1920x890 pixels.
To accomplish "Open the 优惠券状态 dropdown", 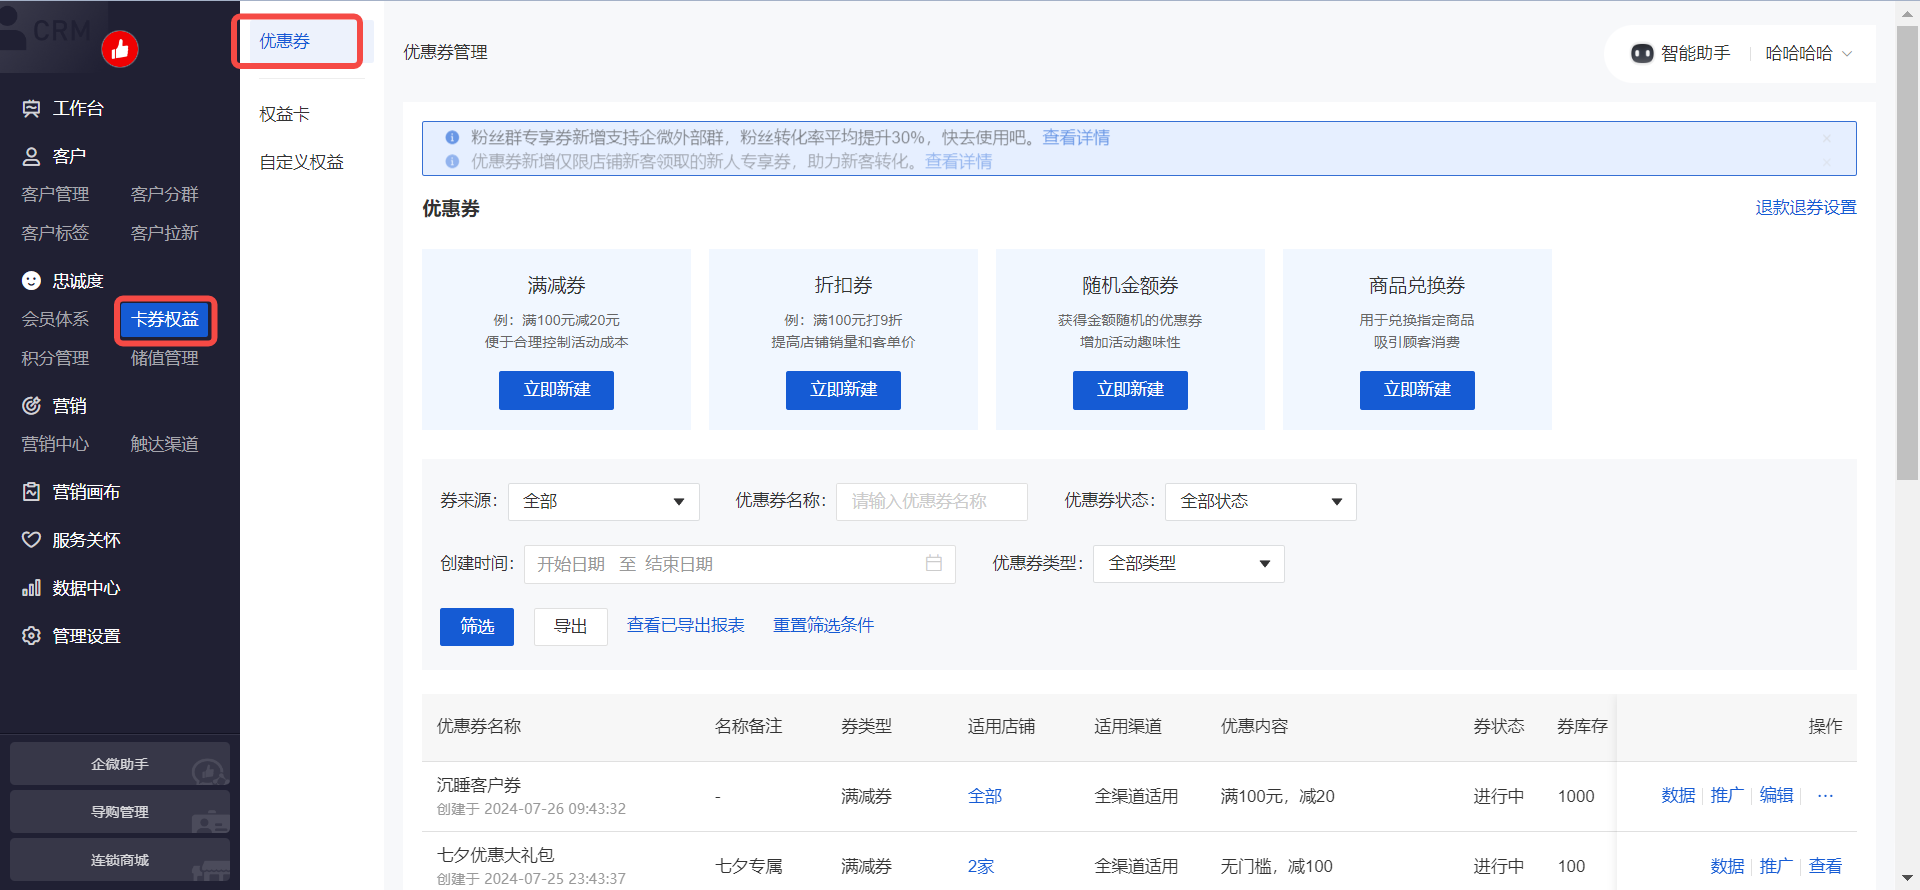I will (1261, 502).
